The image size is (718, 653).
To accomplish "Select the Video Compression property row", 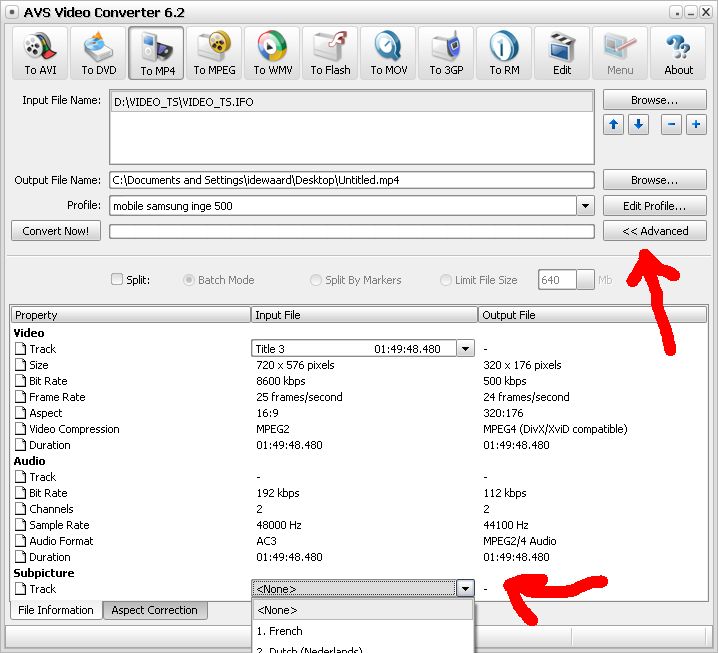I will coord(359,429).
